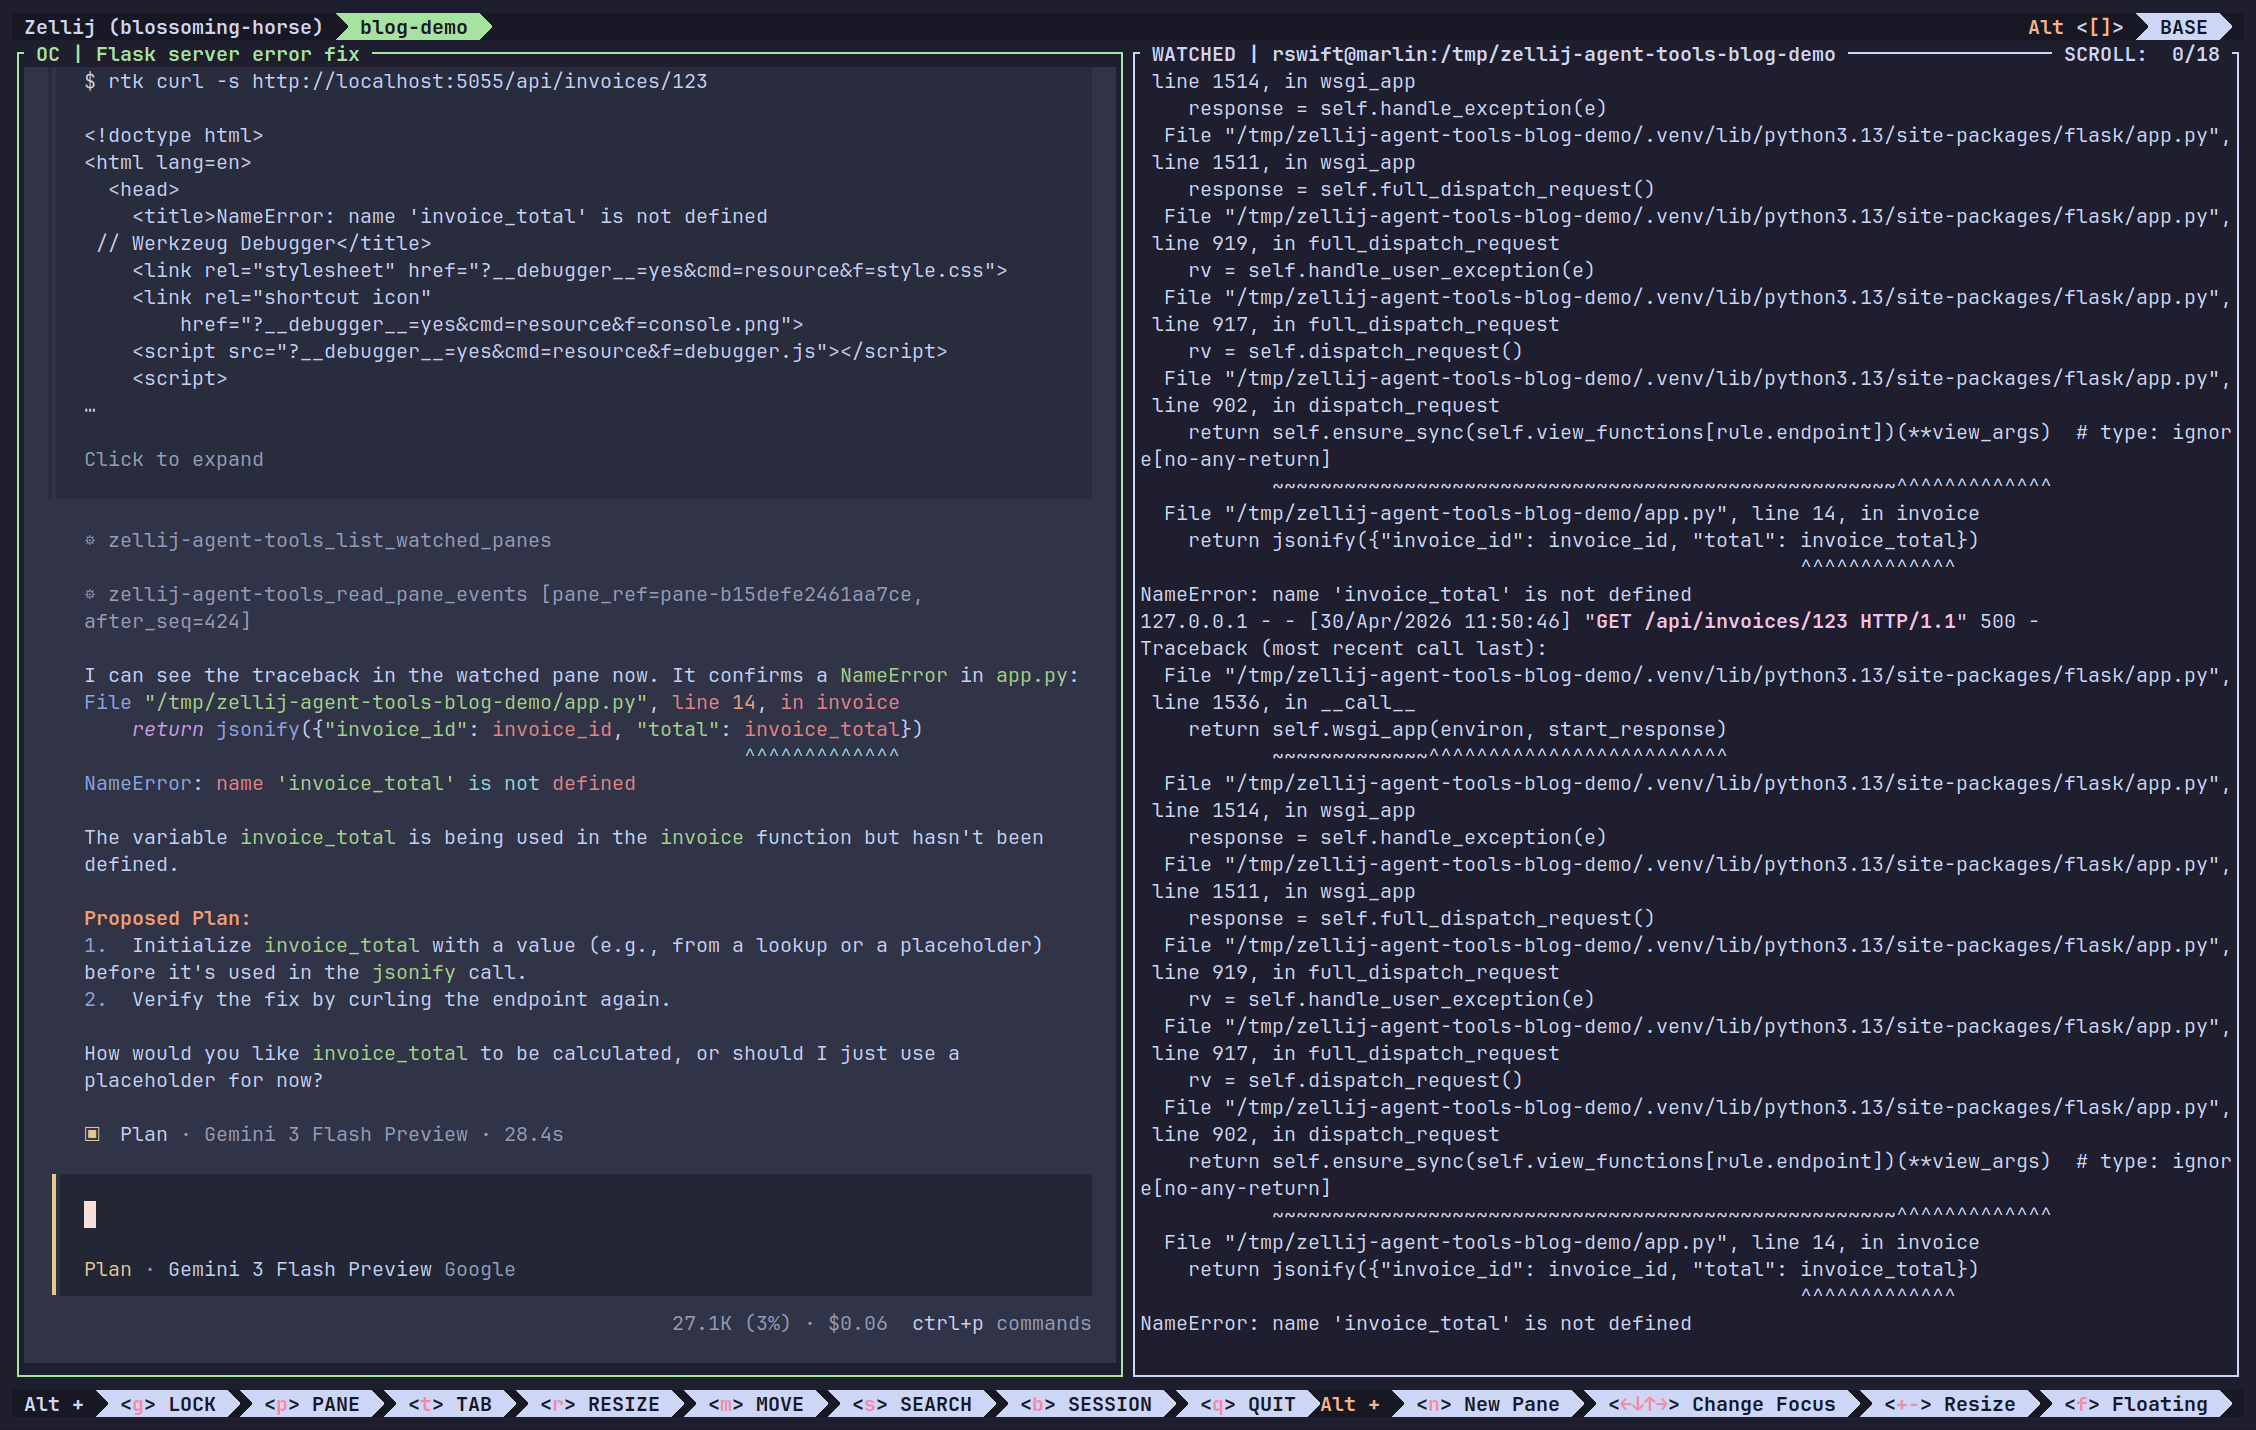Image resolution: width=2256 pixels, height=1430 pixels.
Task: Click the 'Traceback (most recent call last):' line
Action: (x=1344, y=648)
